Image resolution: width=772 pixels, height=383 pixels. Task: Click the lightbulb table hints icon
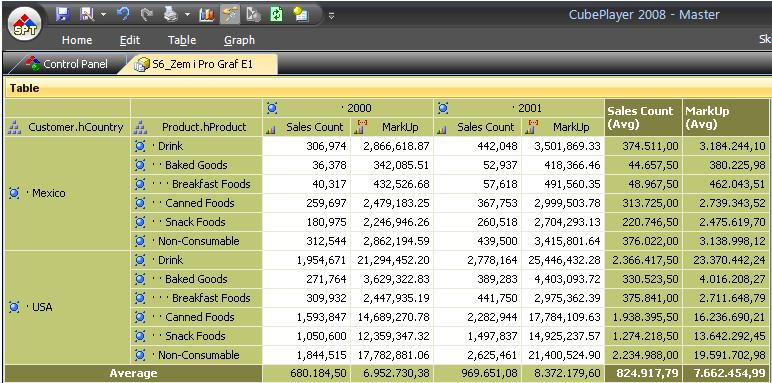pyautogui.click(x=300, y=15)
